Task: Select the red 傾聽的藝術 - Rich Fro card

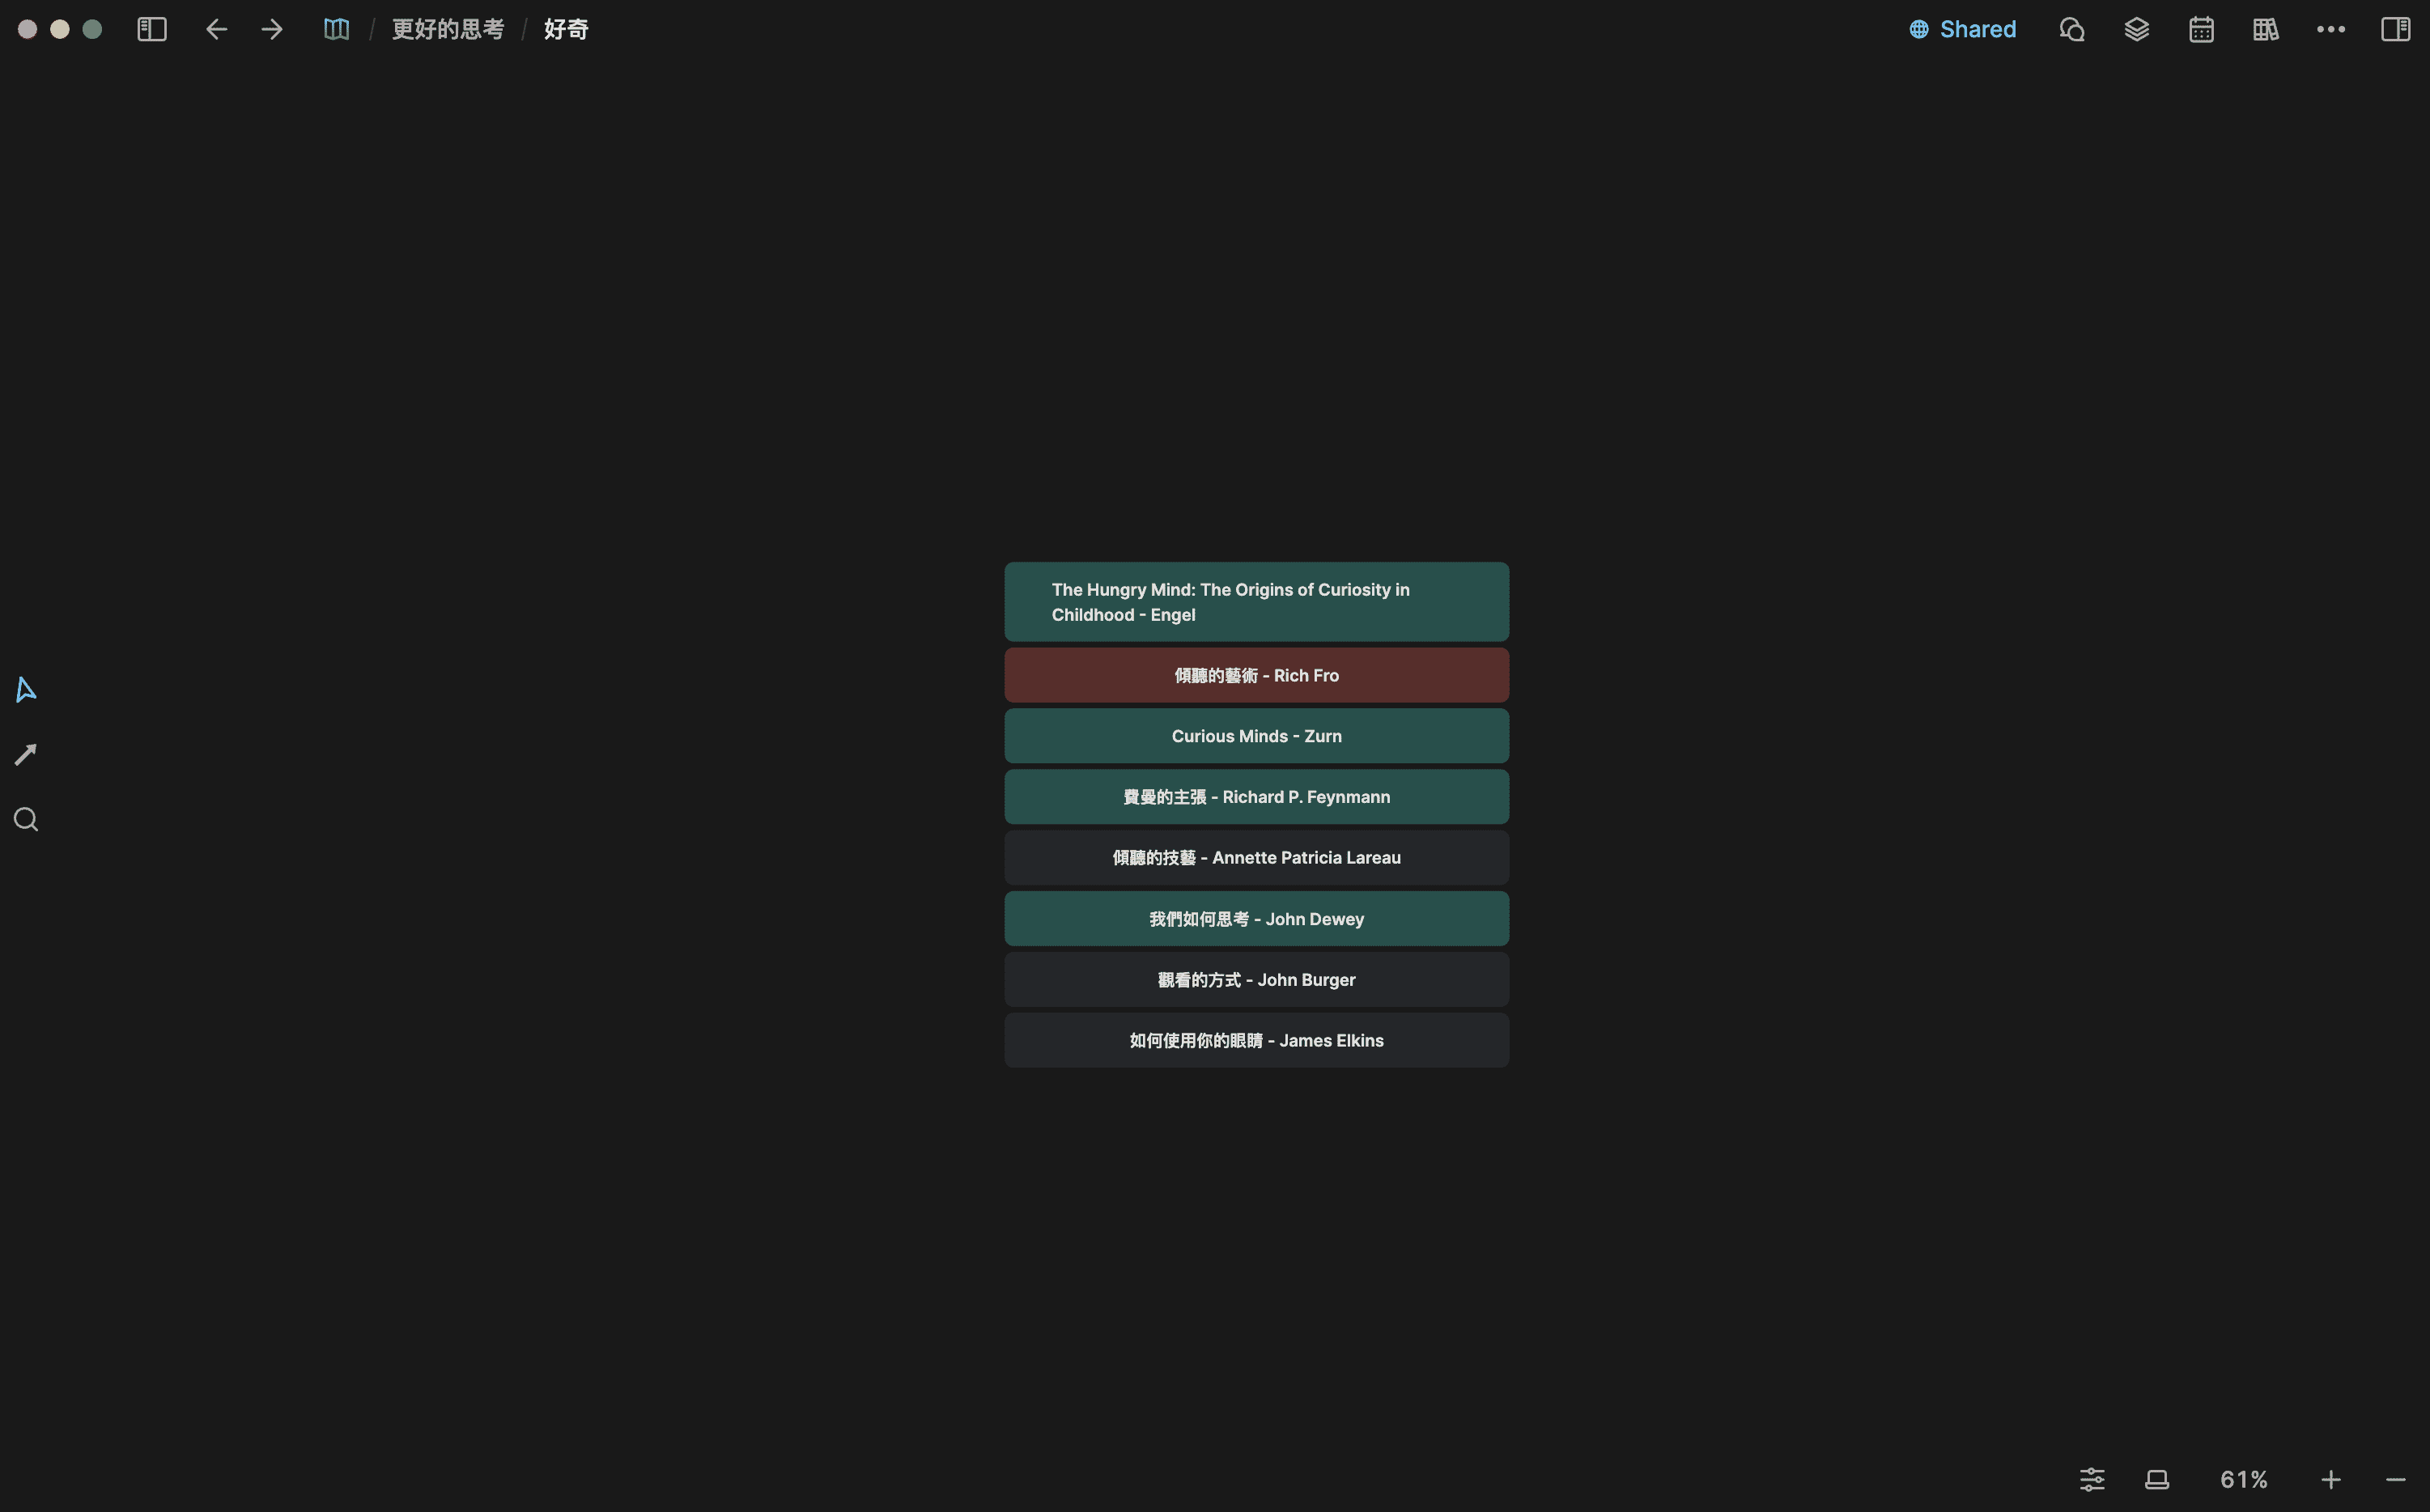Action: click(x=1256, y=675)
